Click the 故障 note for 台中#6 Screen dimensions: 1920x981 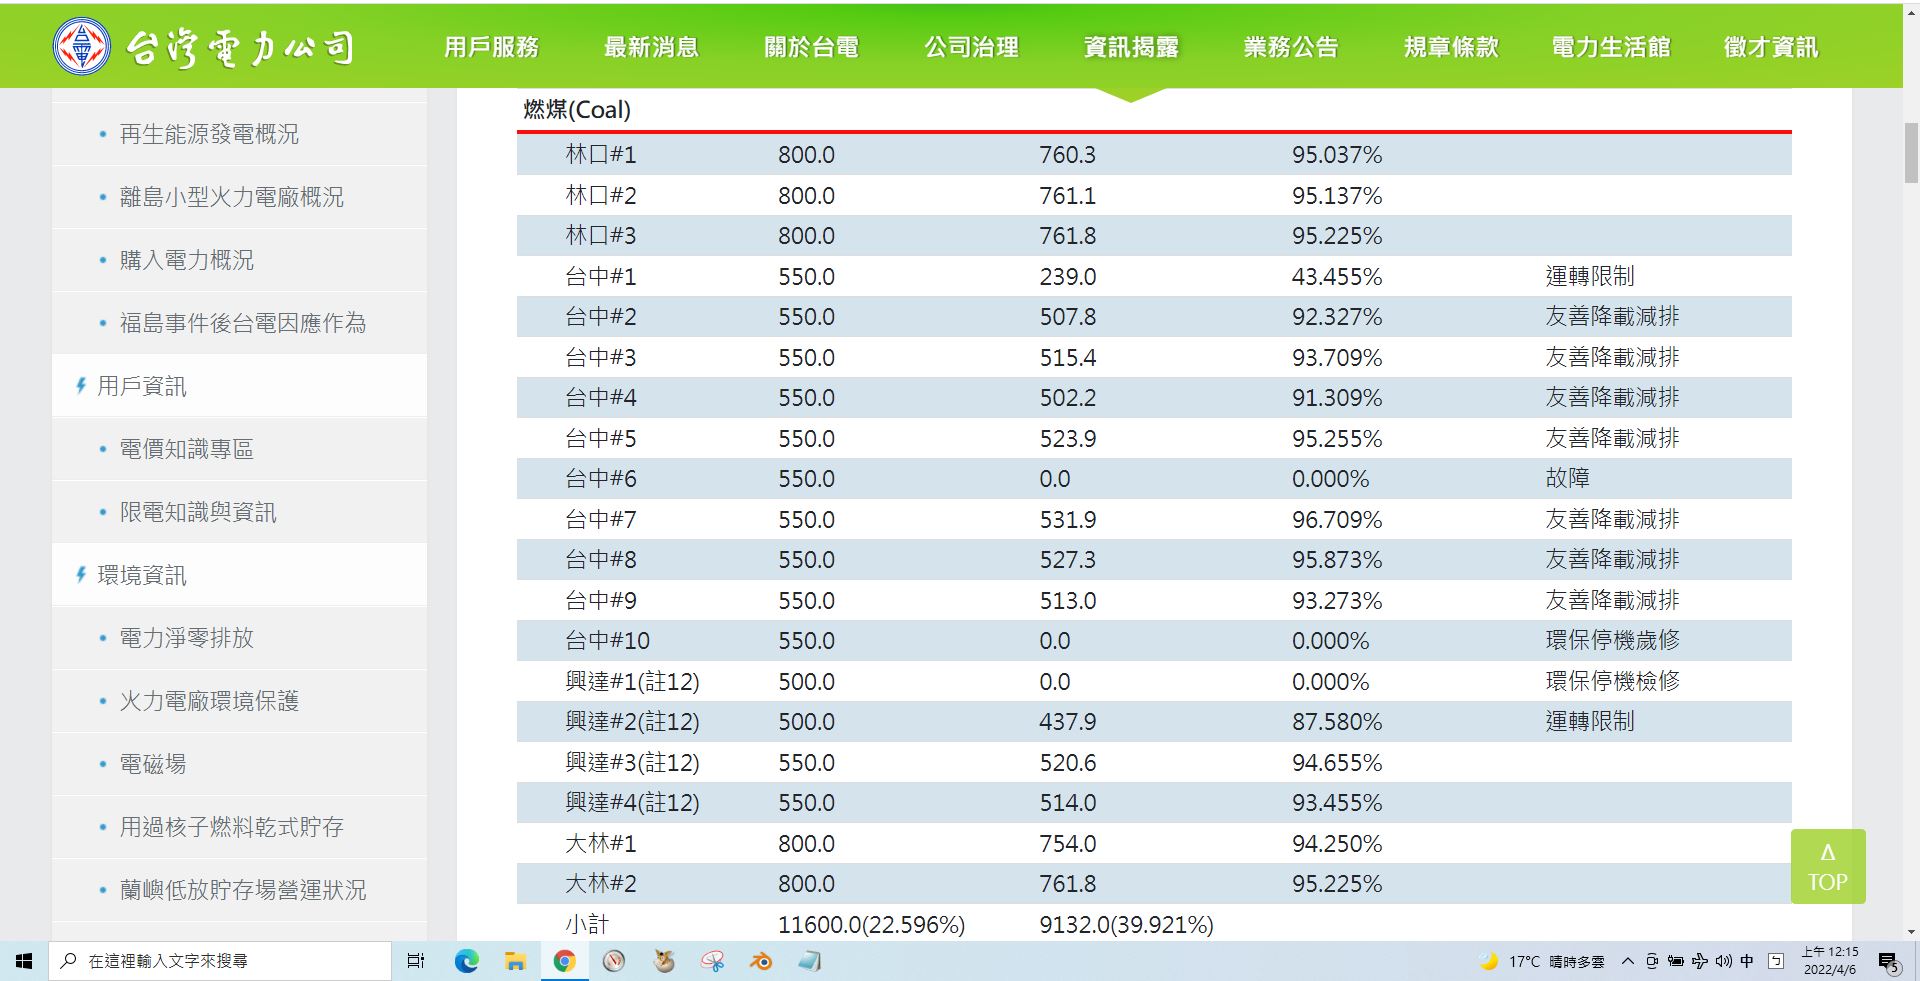coord(1567,478)
